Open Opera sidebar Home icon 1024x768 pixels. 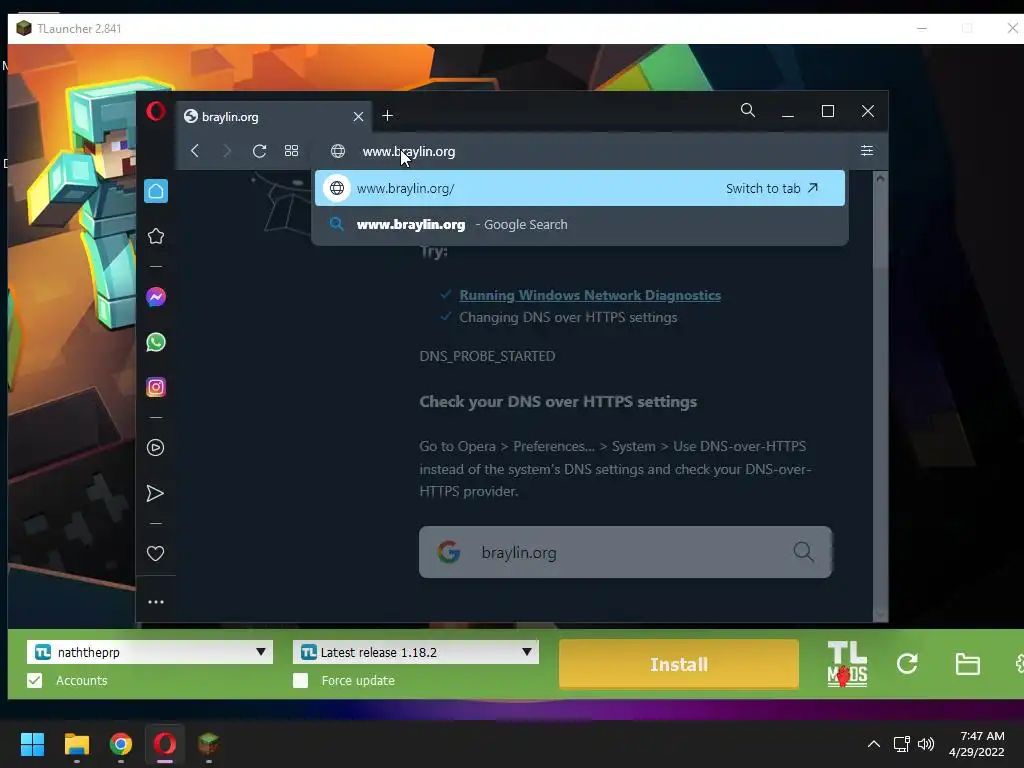point(155,191)
